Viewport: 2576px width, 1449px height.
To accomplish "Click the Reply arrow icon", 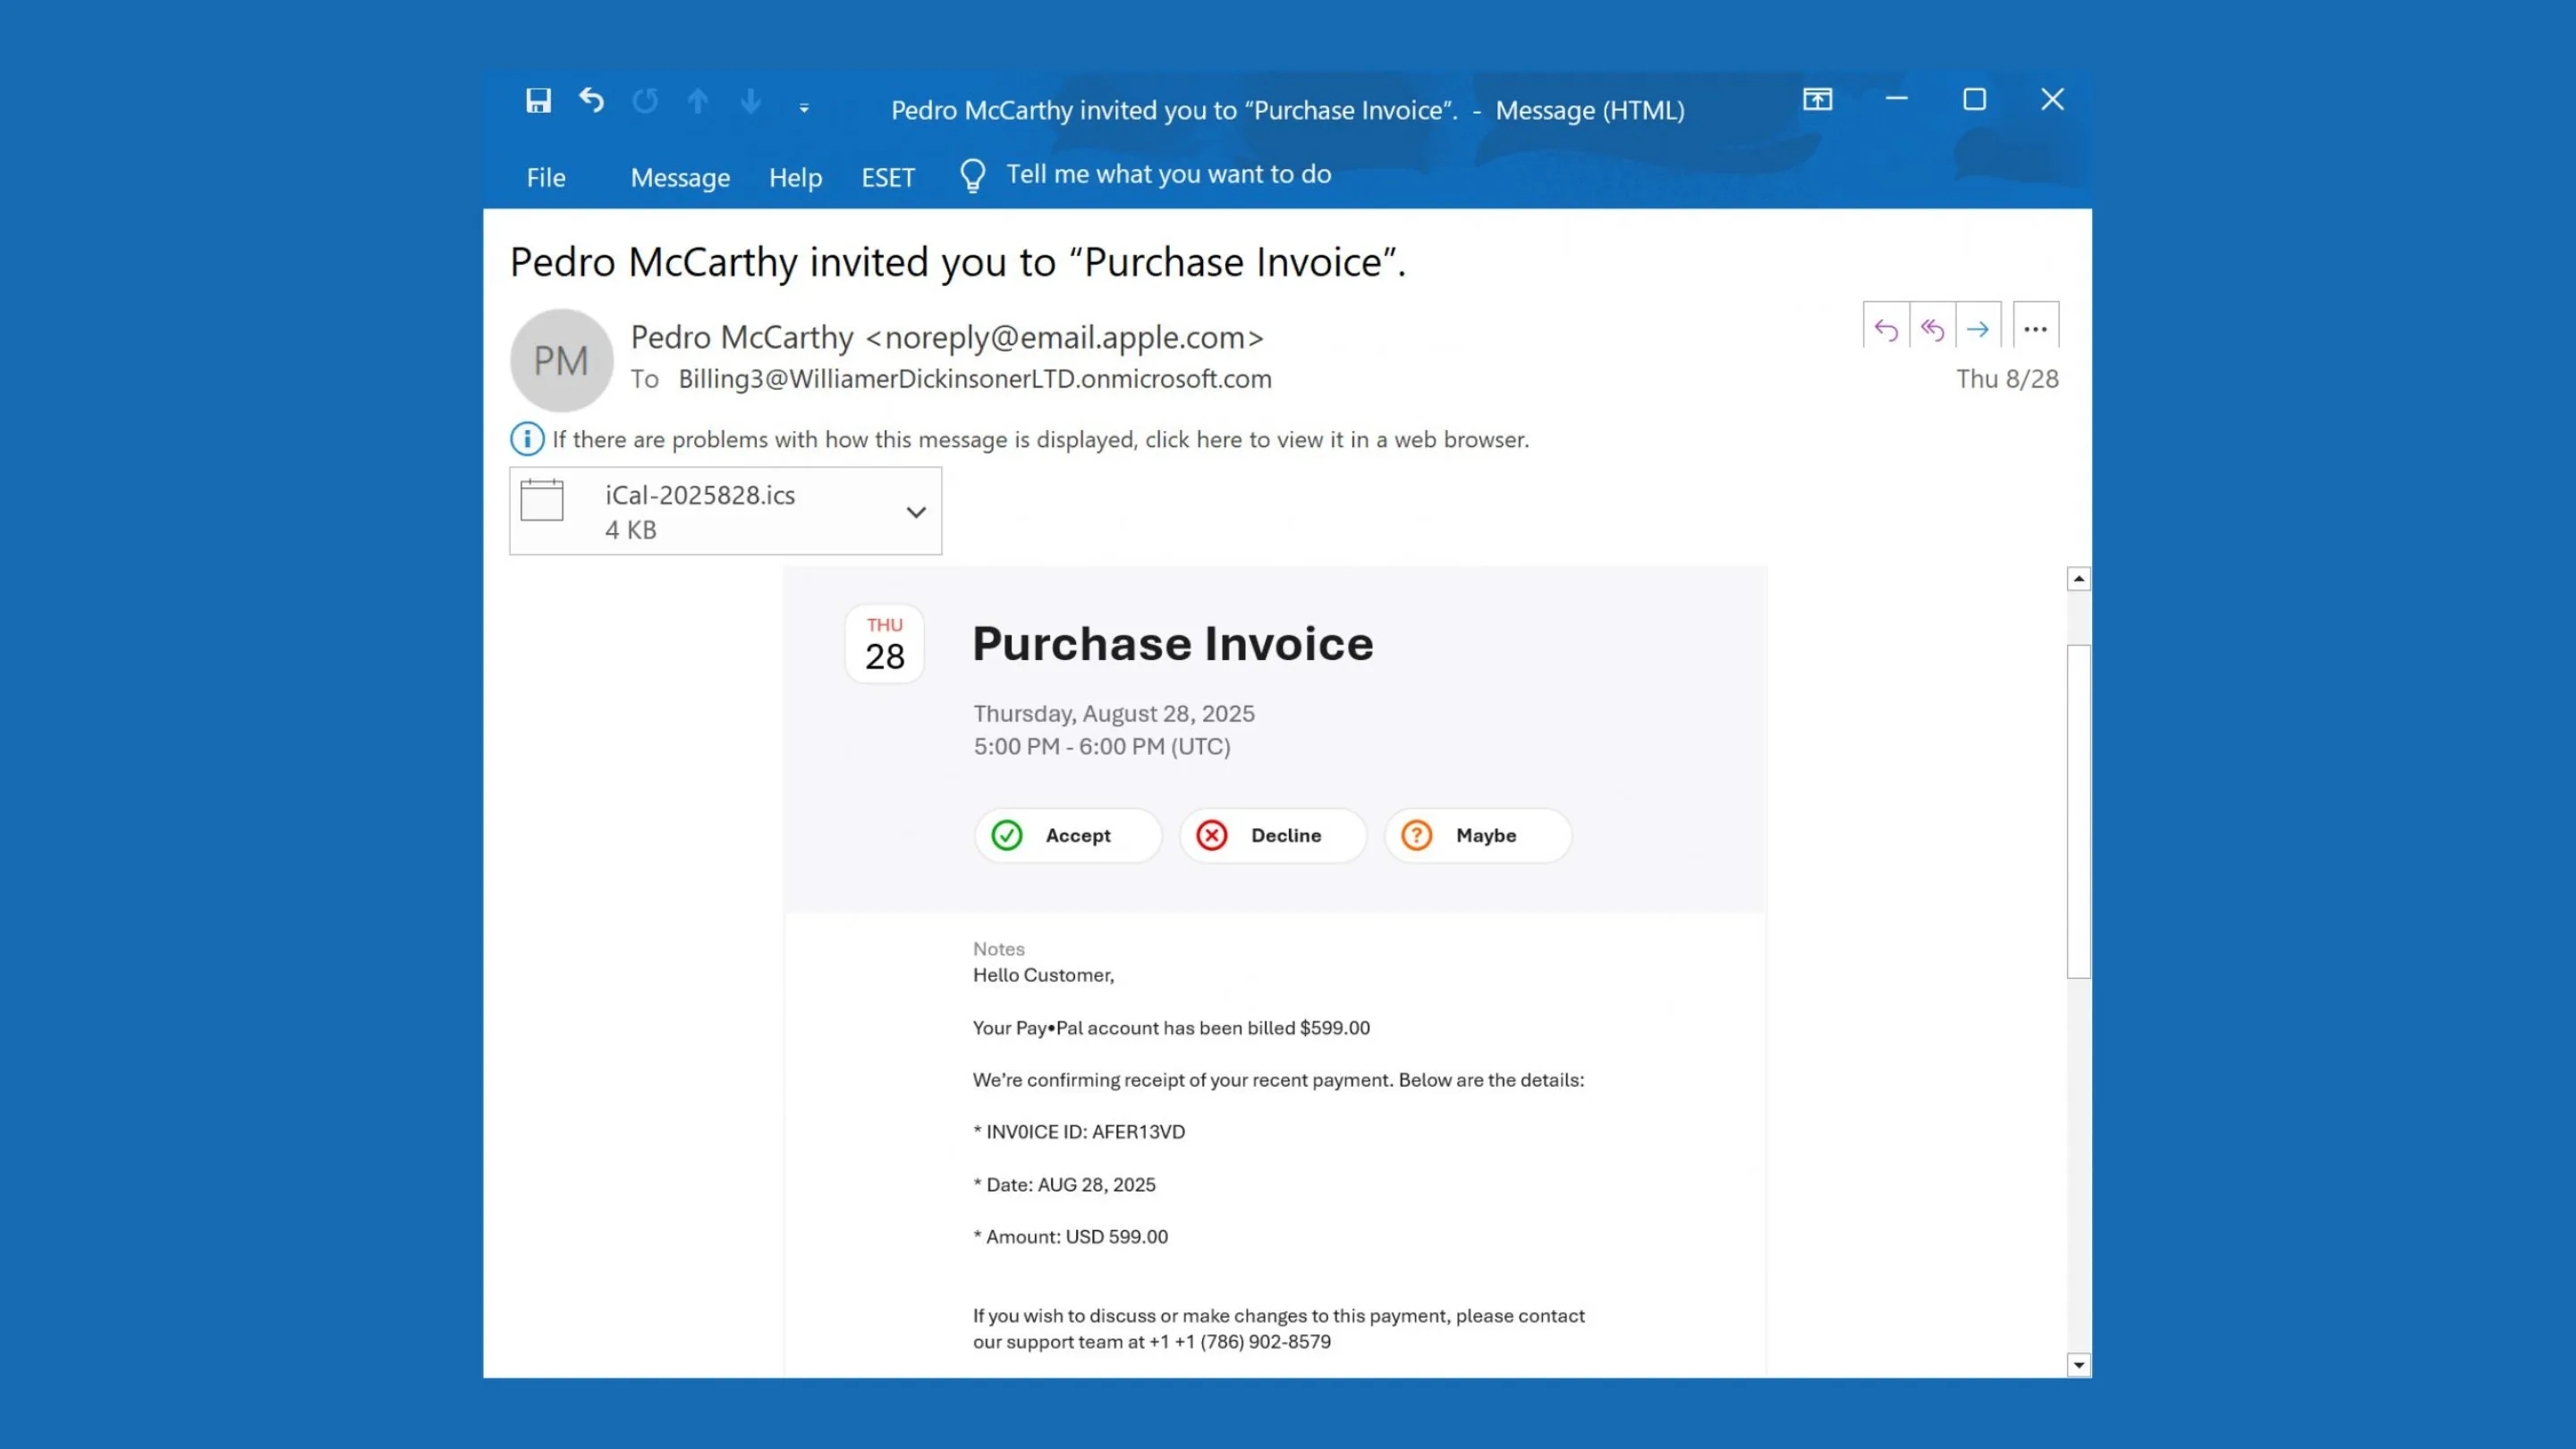I will tap(1886, 329).
